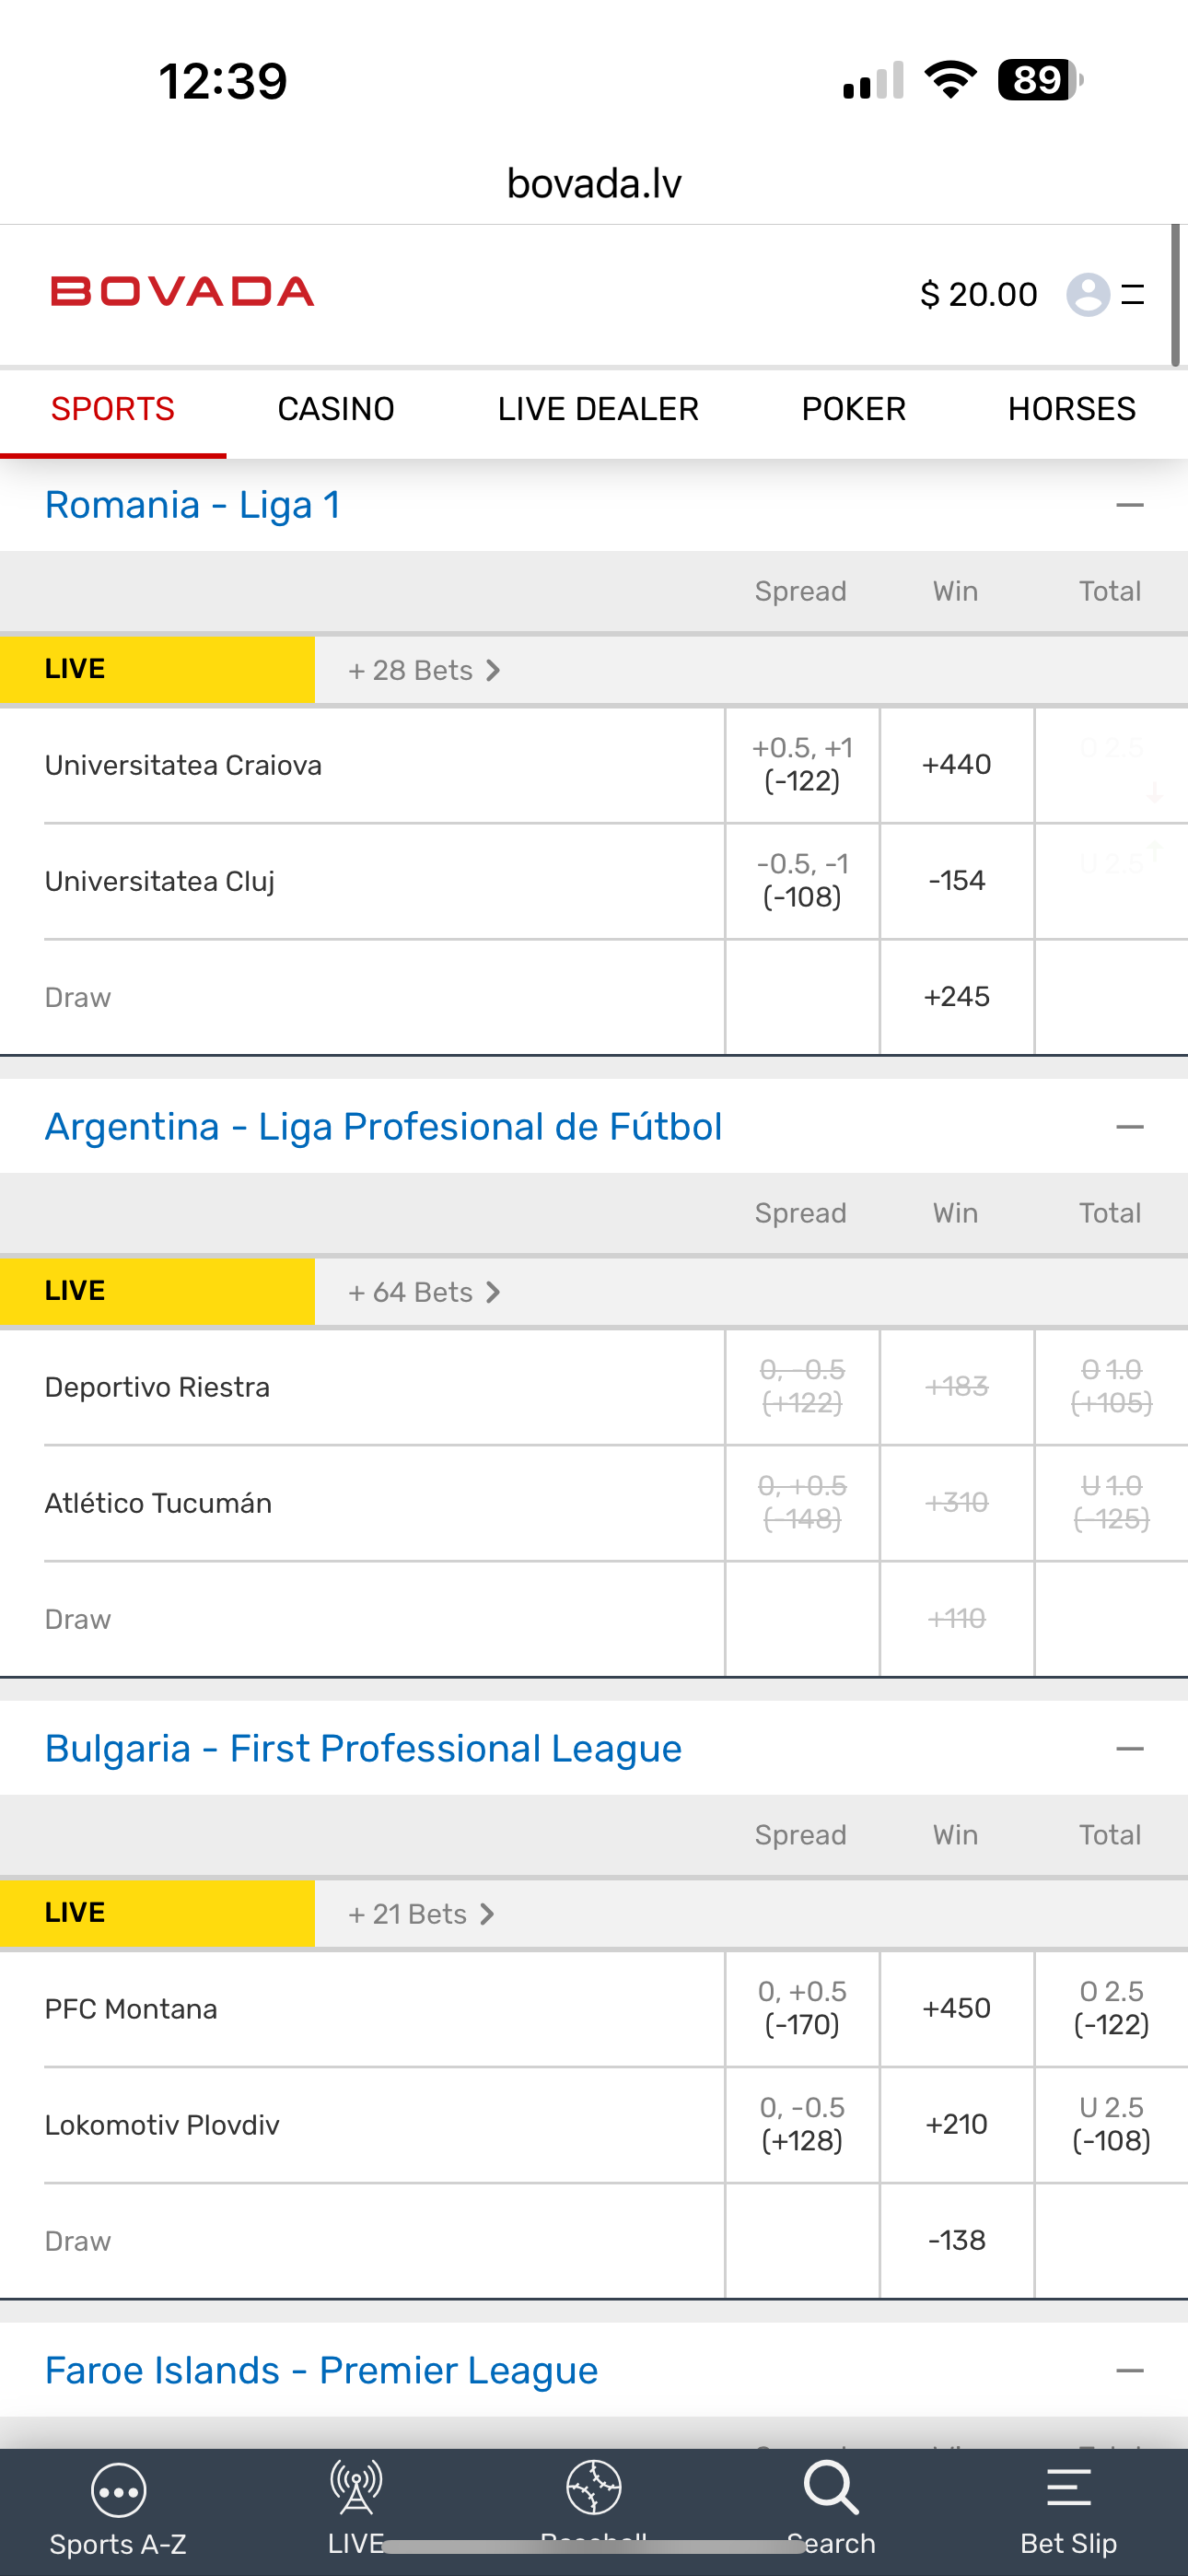Collapse Argentina Liga Profesional section
This screenshot has height=2576, width=1188.
click(x=1129, y=1128)
